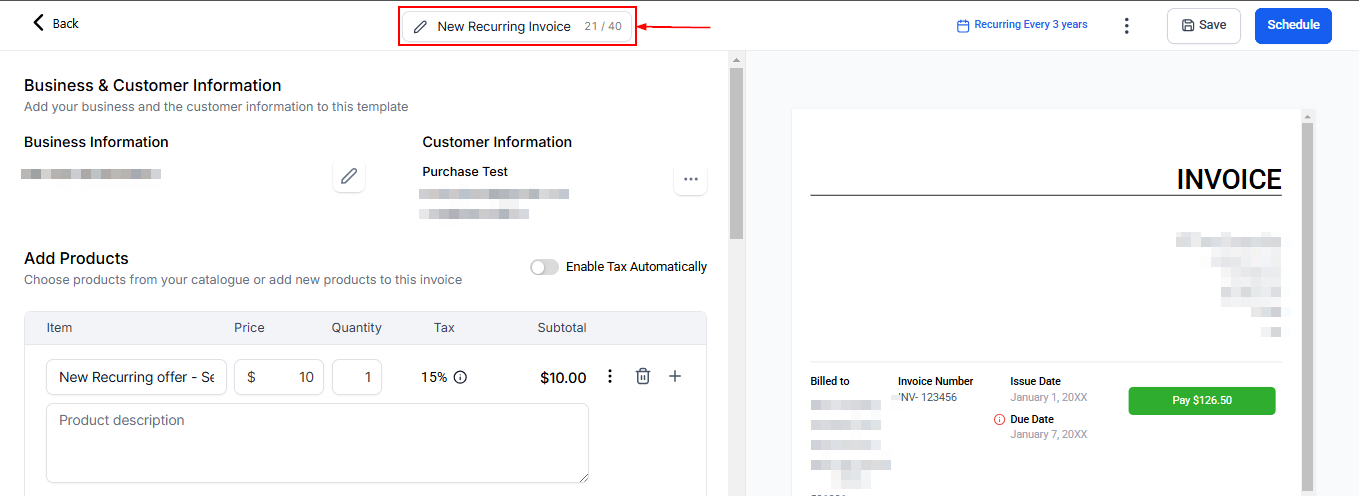Click the Schedule button
This screenshot has width=1359, height=496.
click(1293, 25)
